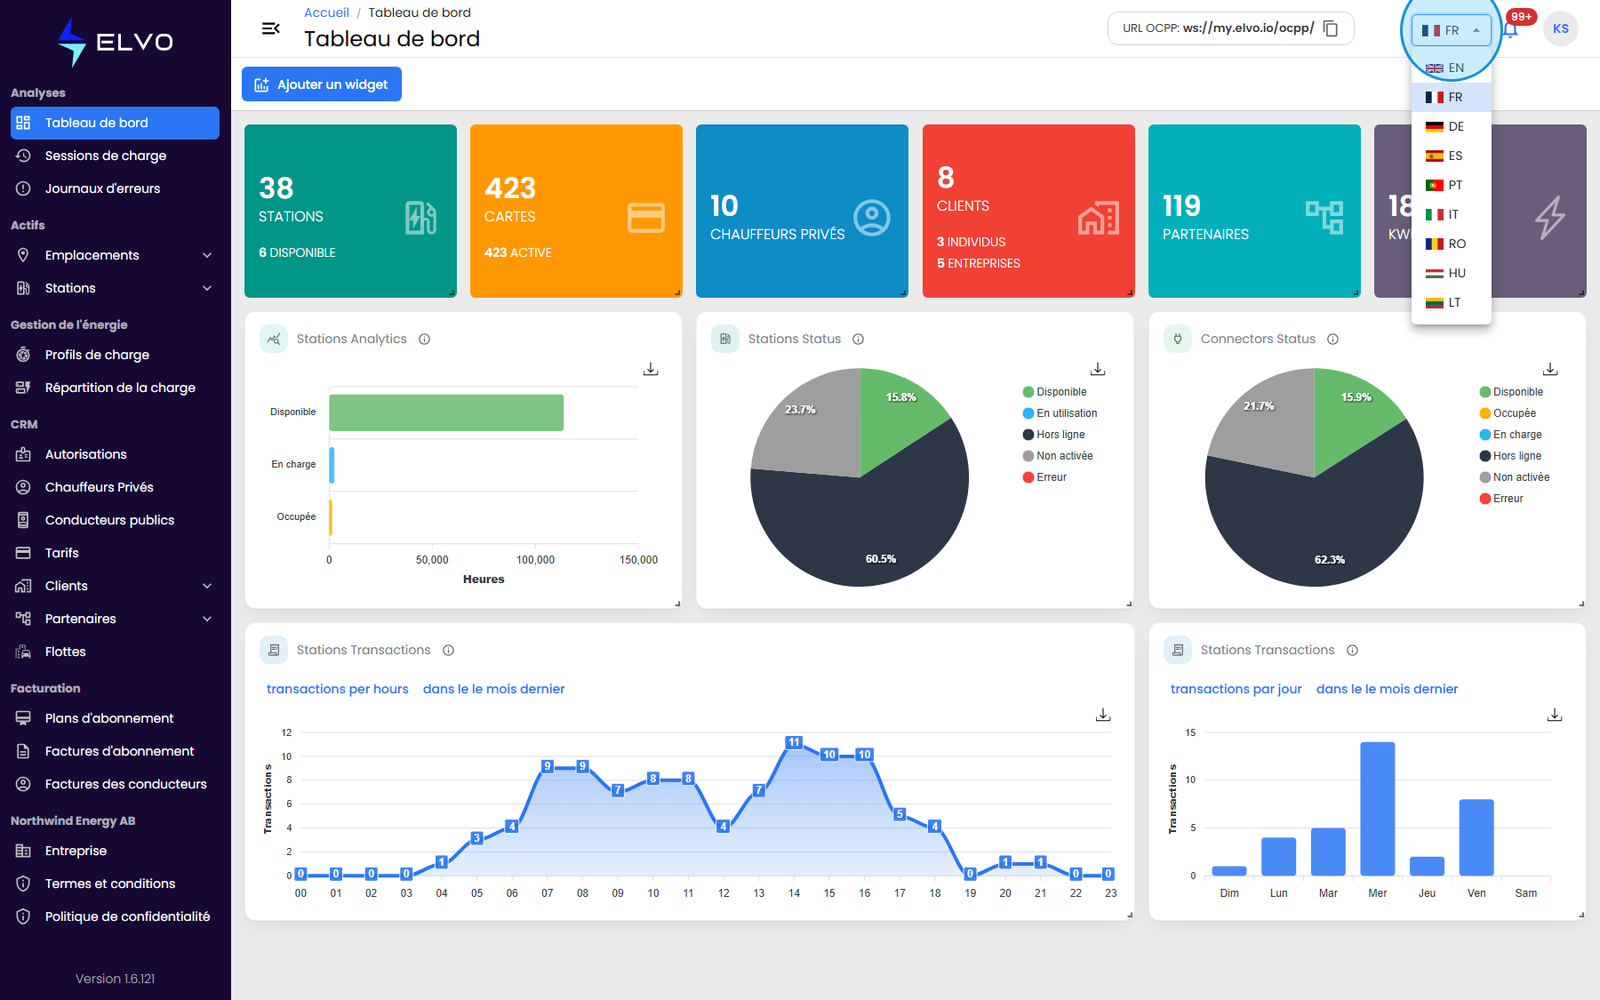This screenshot has width=1600, height=1000.
Task: Click 'transactions par jour' link
Action: [1236, 689]
